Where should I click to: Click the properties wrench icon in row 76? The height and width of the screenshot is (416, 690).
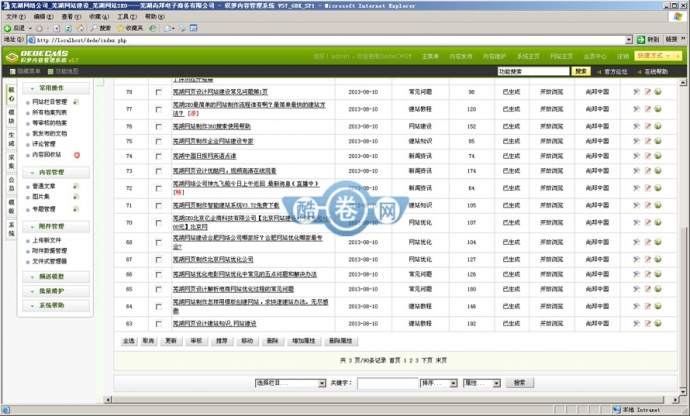coord(636,126)
